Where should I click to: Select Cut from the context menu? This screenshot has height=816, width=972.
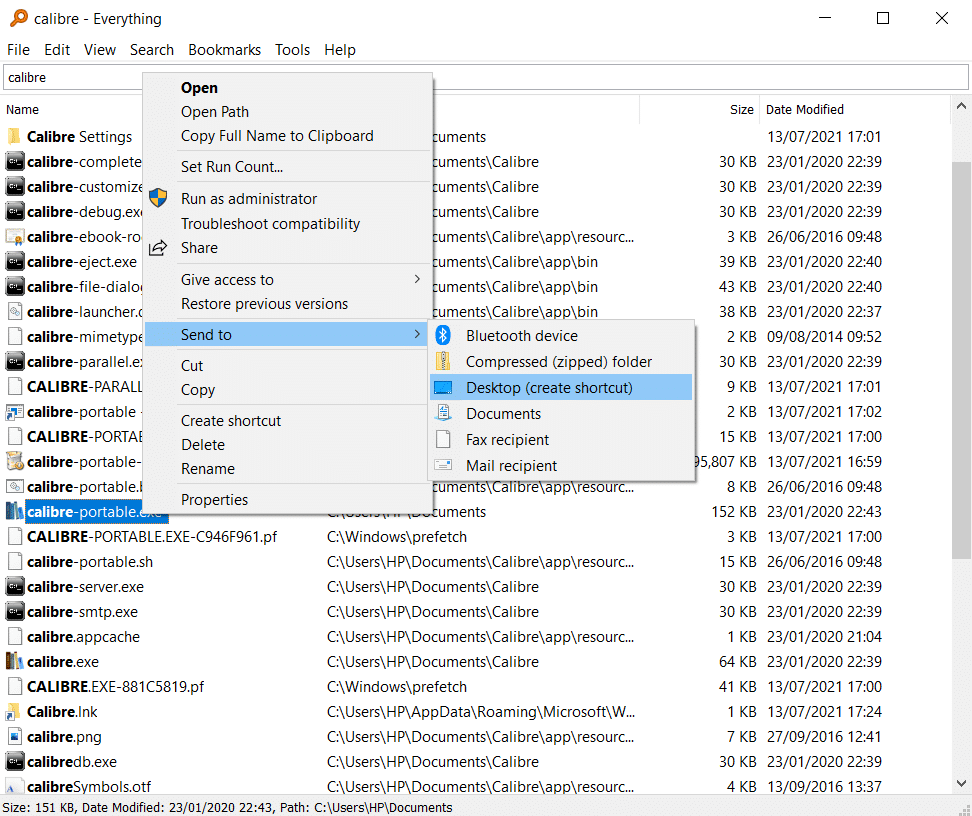pyautogui.click(x=288, y=365)
